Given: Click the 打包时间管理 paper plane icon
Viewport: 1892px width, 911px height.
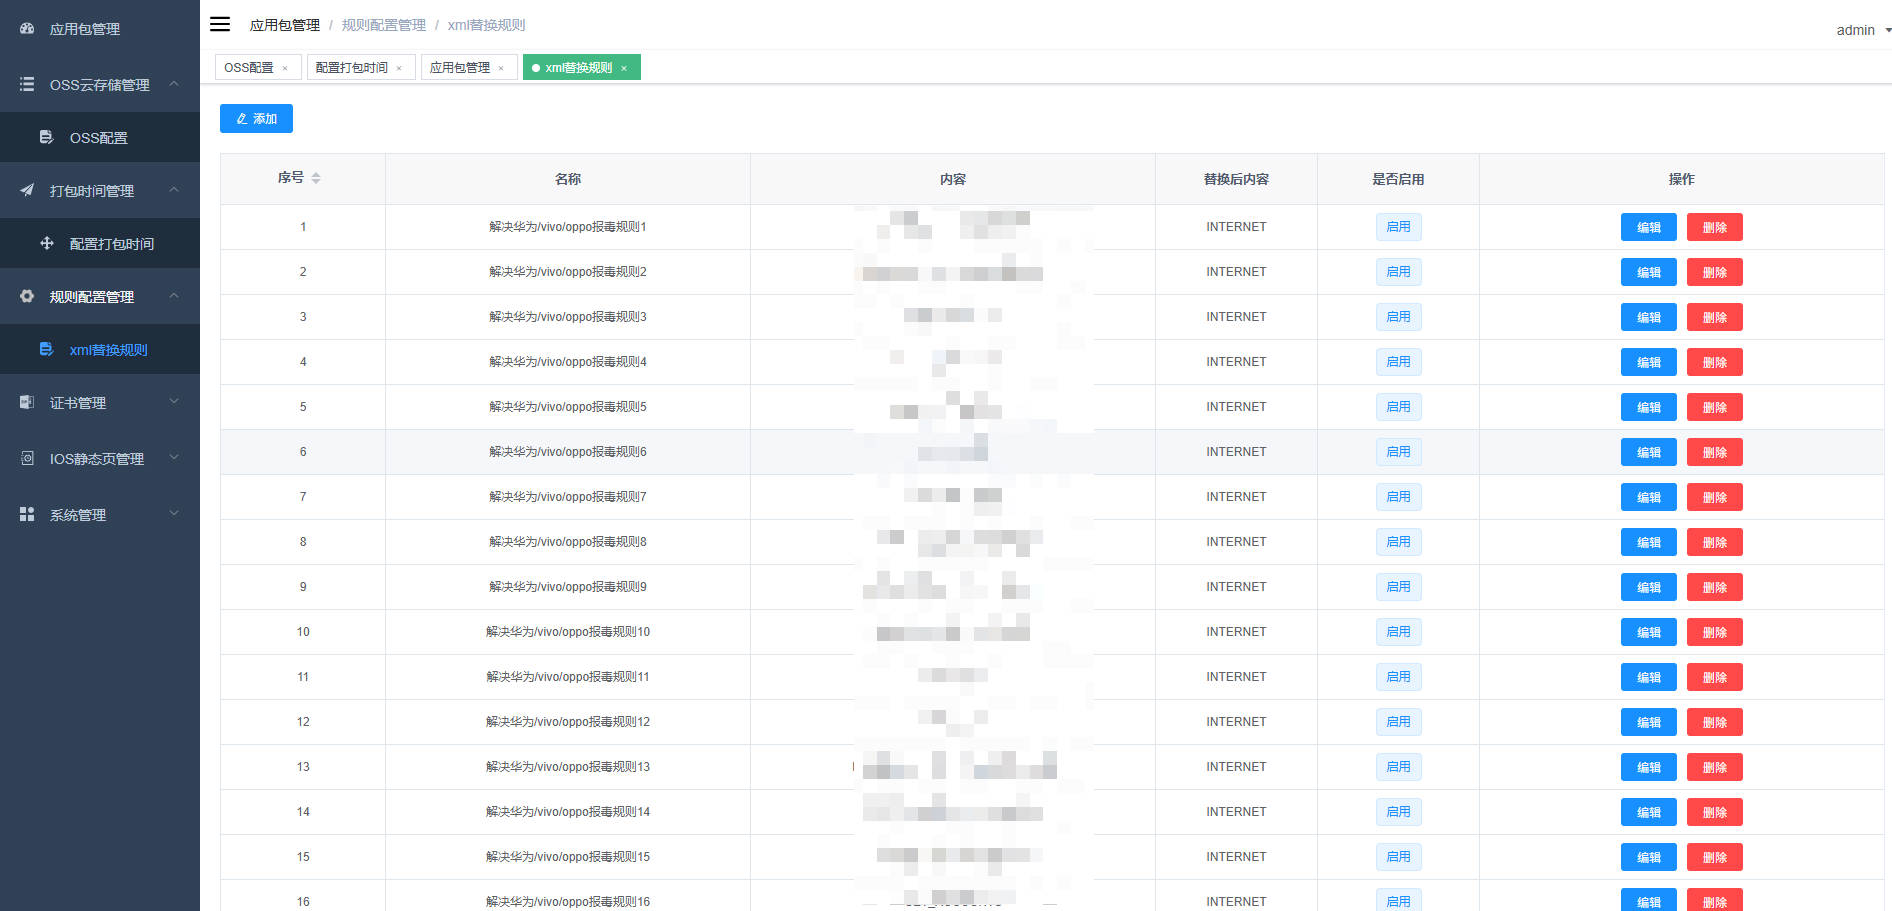Looking at the screenshot, I should [x=27, y=190].
